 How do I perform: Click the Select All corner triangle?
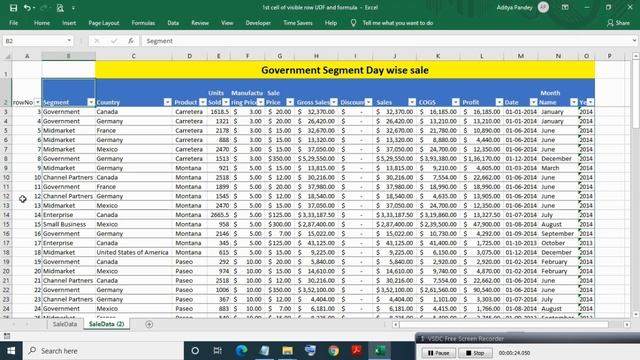click(7, 56)
